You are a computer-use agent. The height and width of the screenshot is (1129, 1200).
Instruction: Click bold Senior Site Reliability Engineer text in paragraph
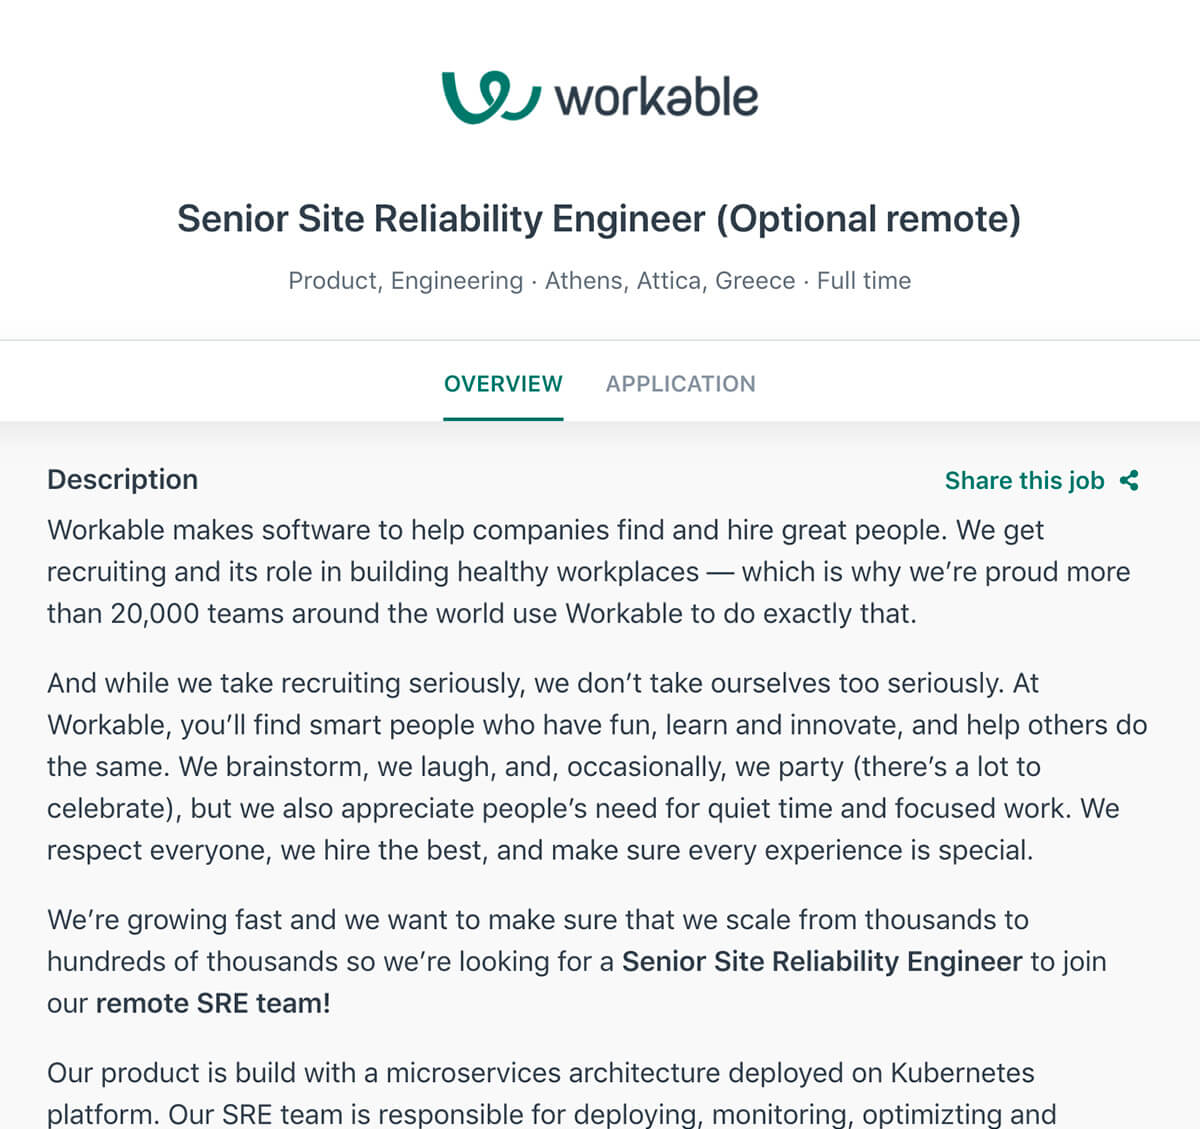point(822,962)
